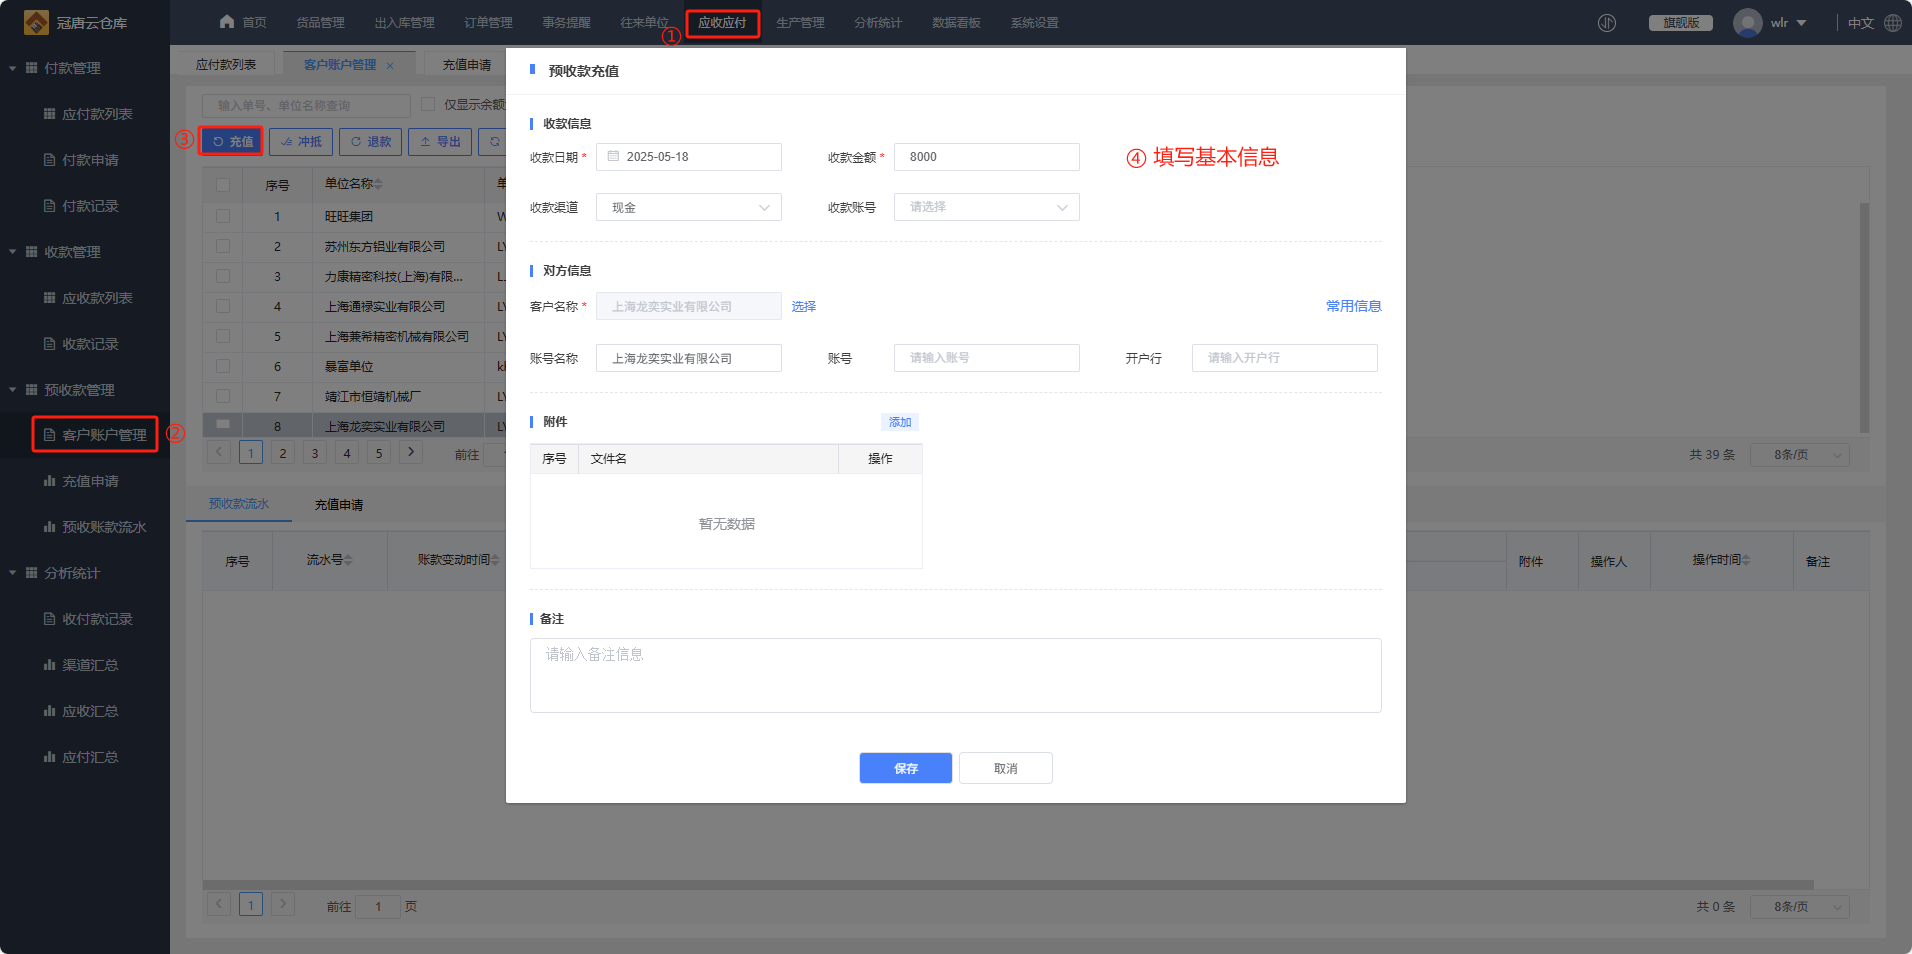Viewport: 1912px width, 954px height.
Task: Click the 付款申请 sidebar document icon
Action: point(49,160)
